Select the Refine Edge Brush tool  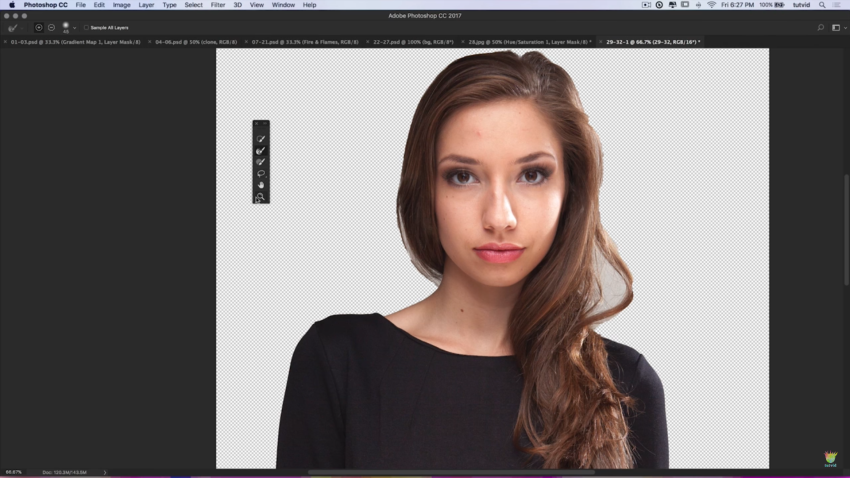(x=261, y=150)
